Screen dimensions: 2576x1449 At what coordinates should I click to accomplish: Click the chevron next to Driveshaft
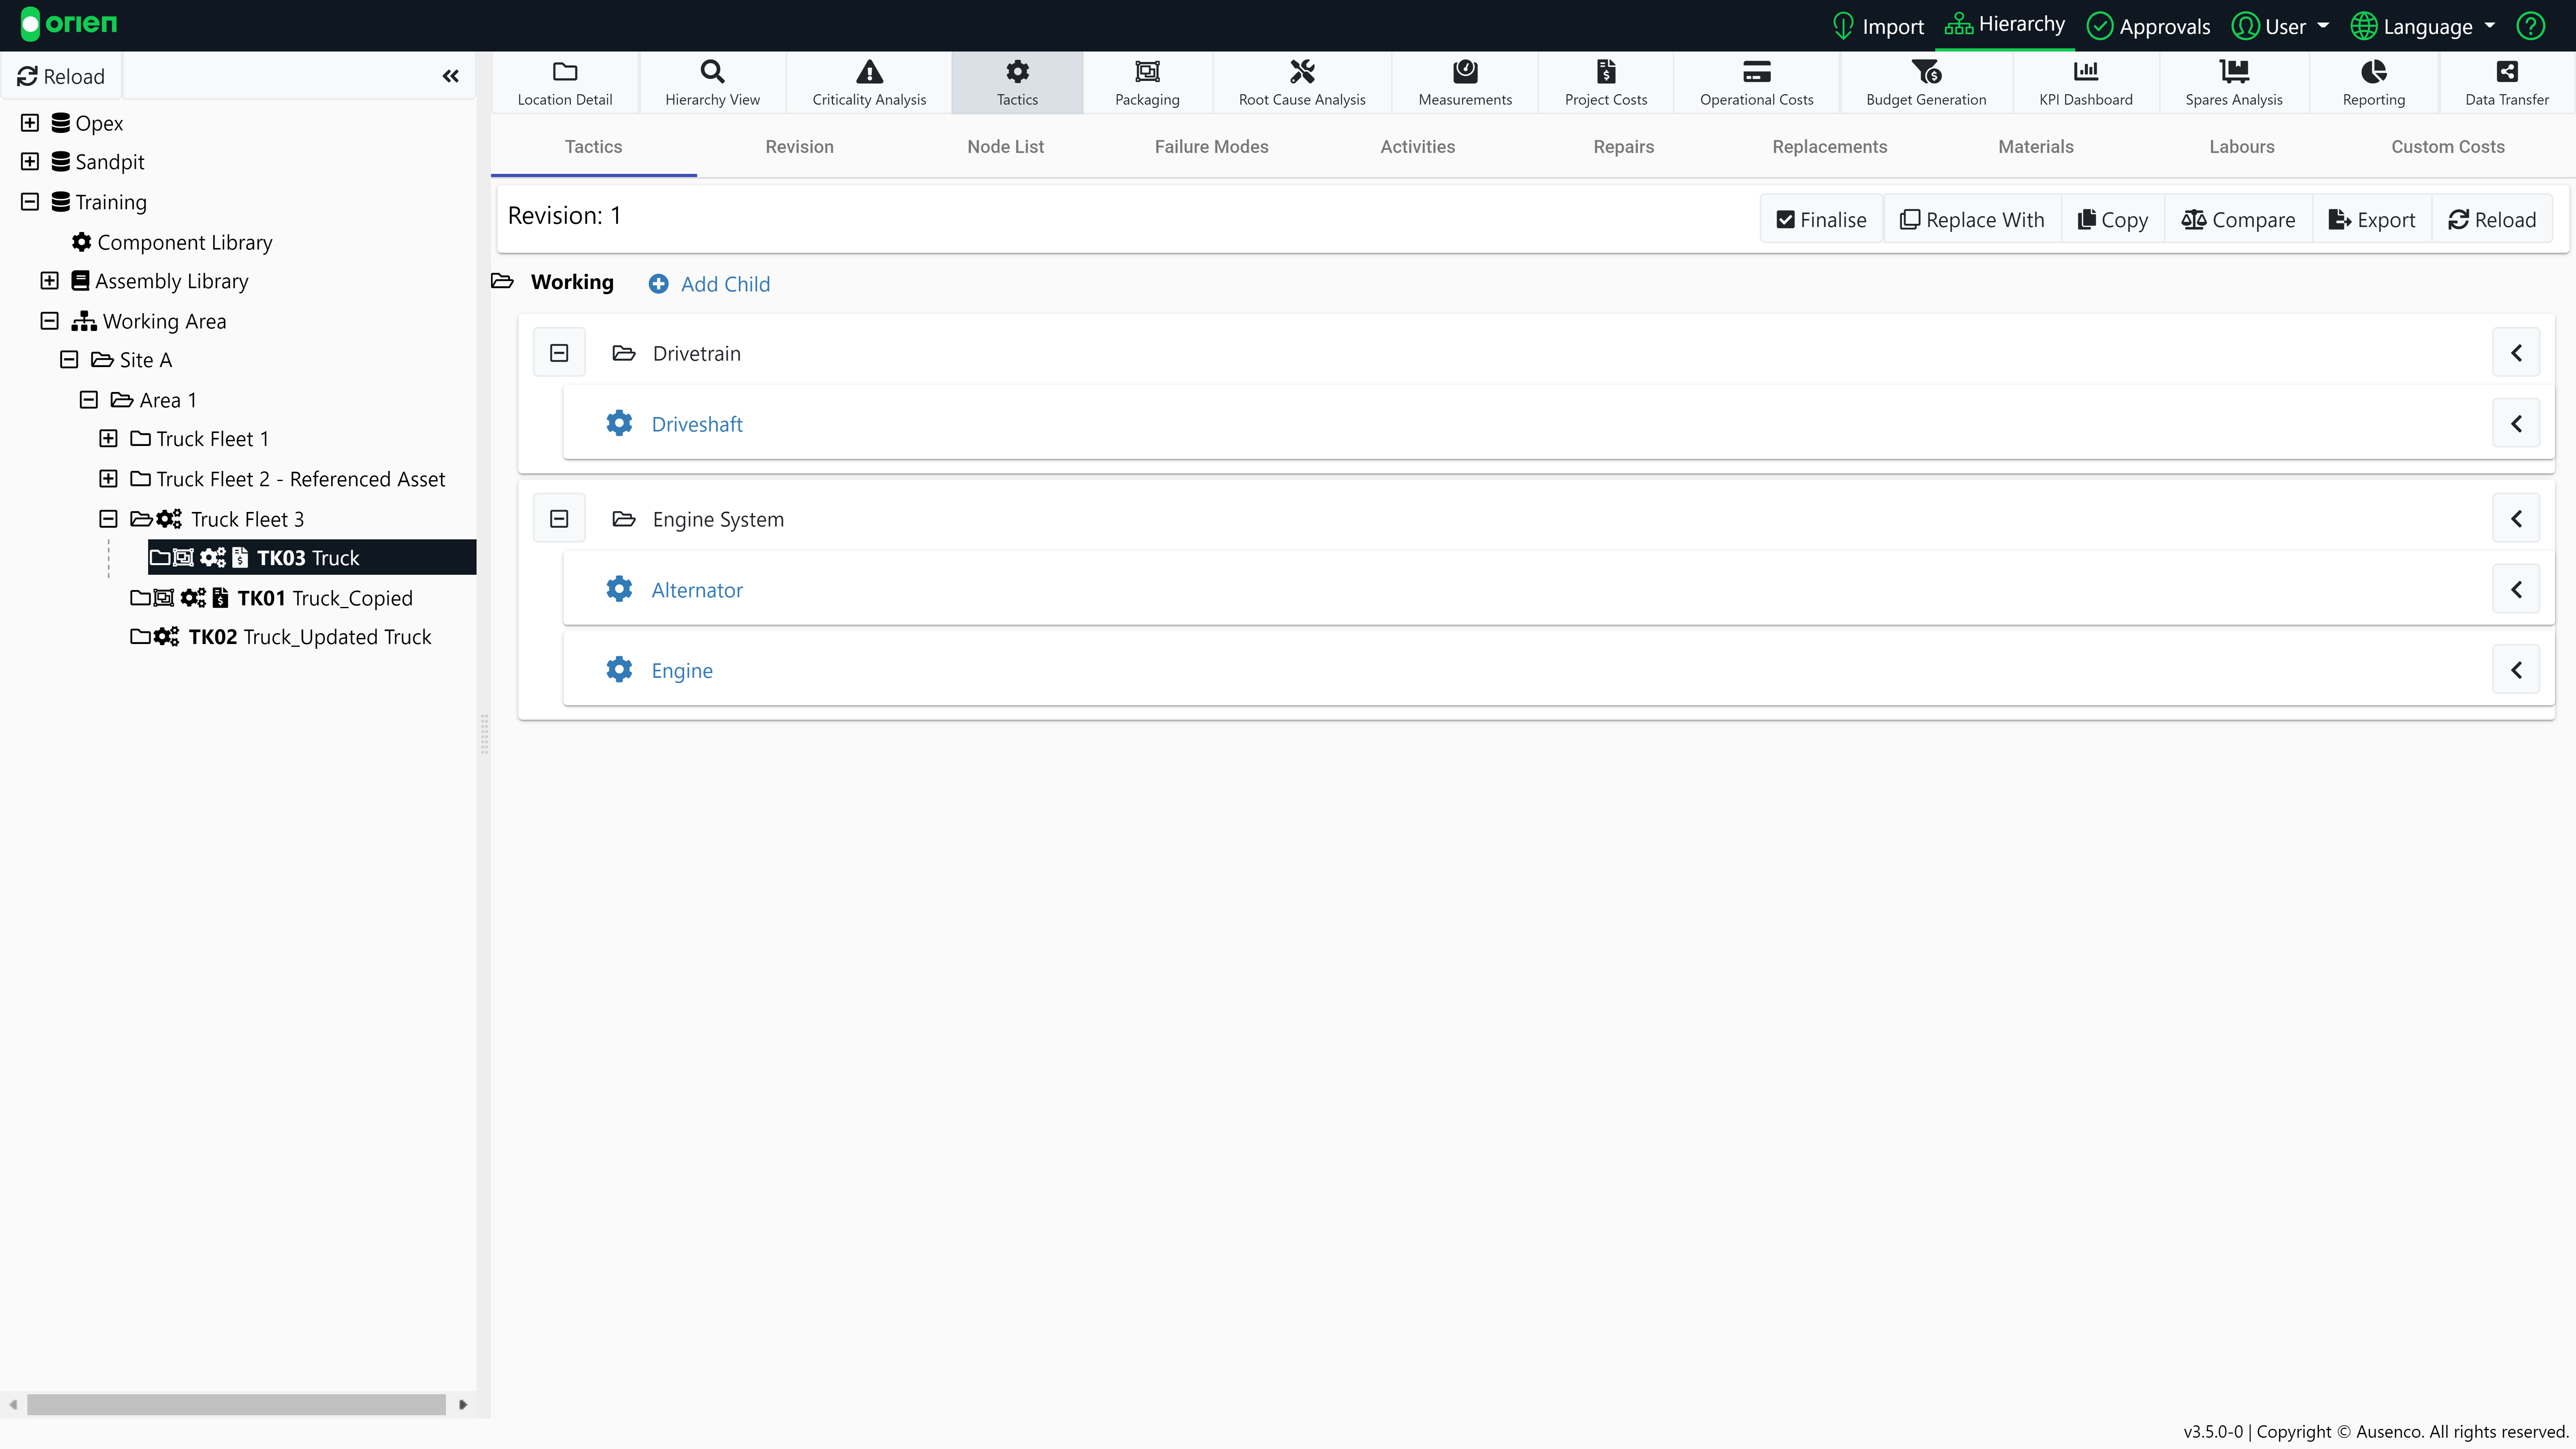point(2516,423)
